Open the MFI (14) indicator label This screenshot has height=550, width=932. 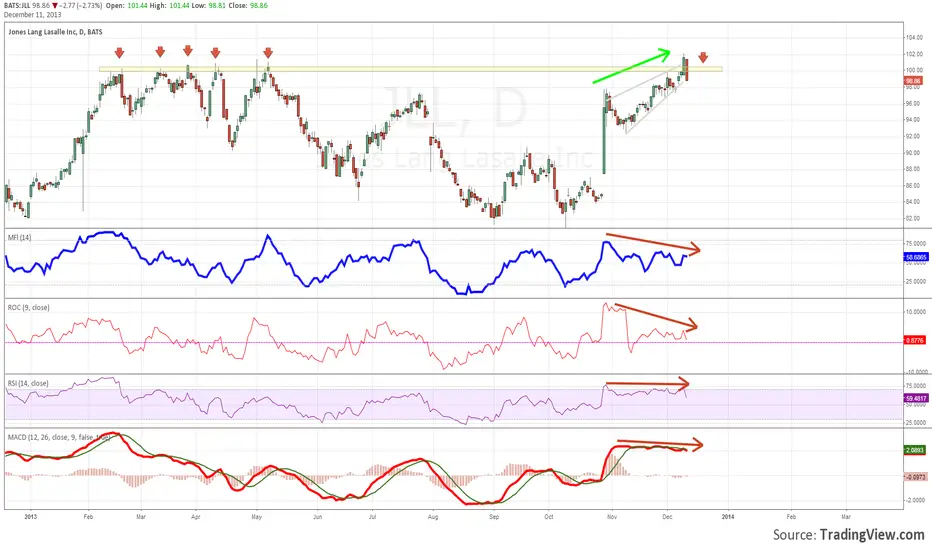20,238
